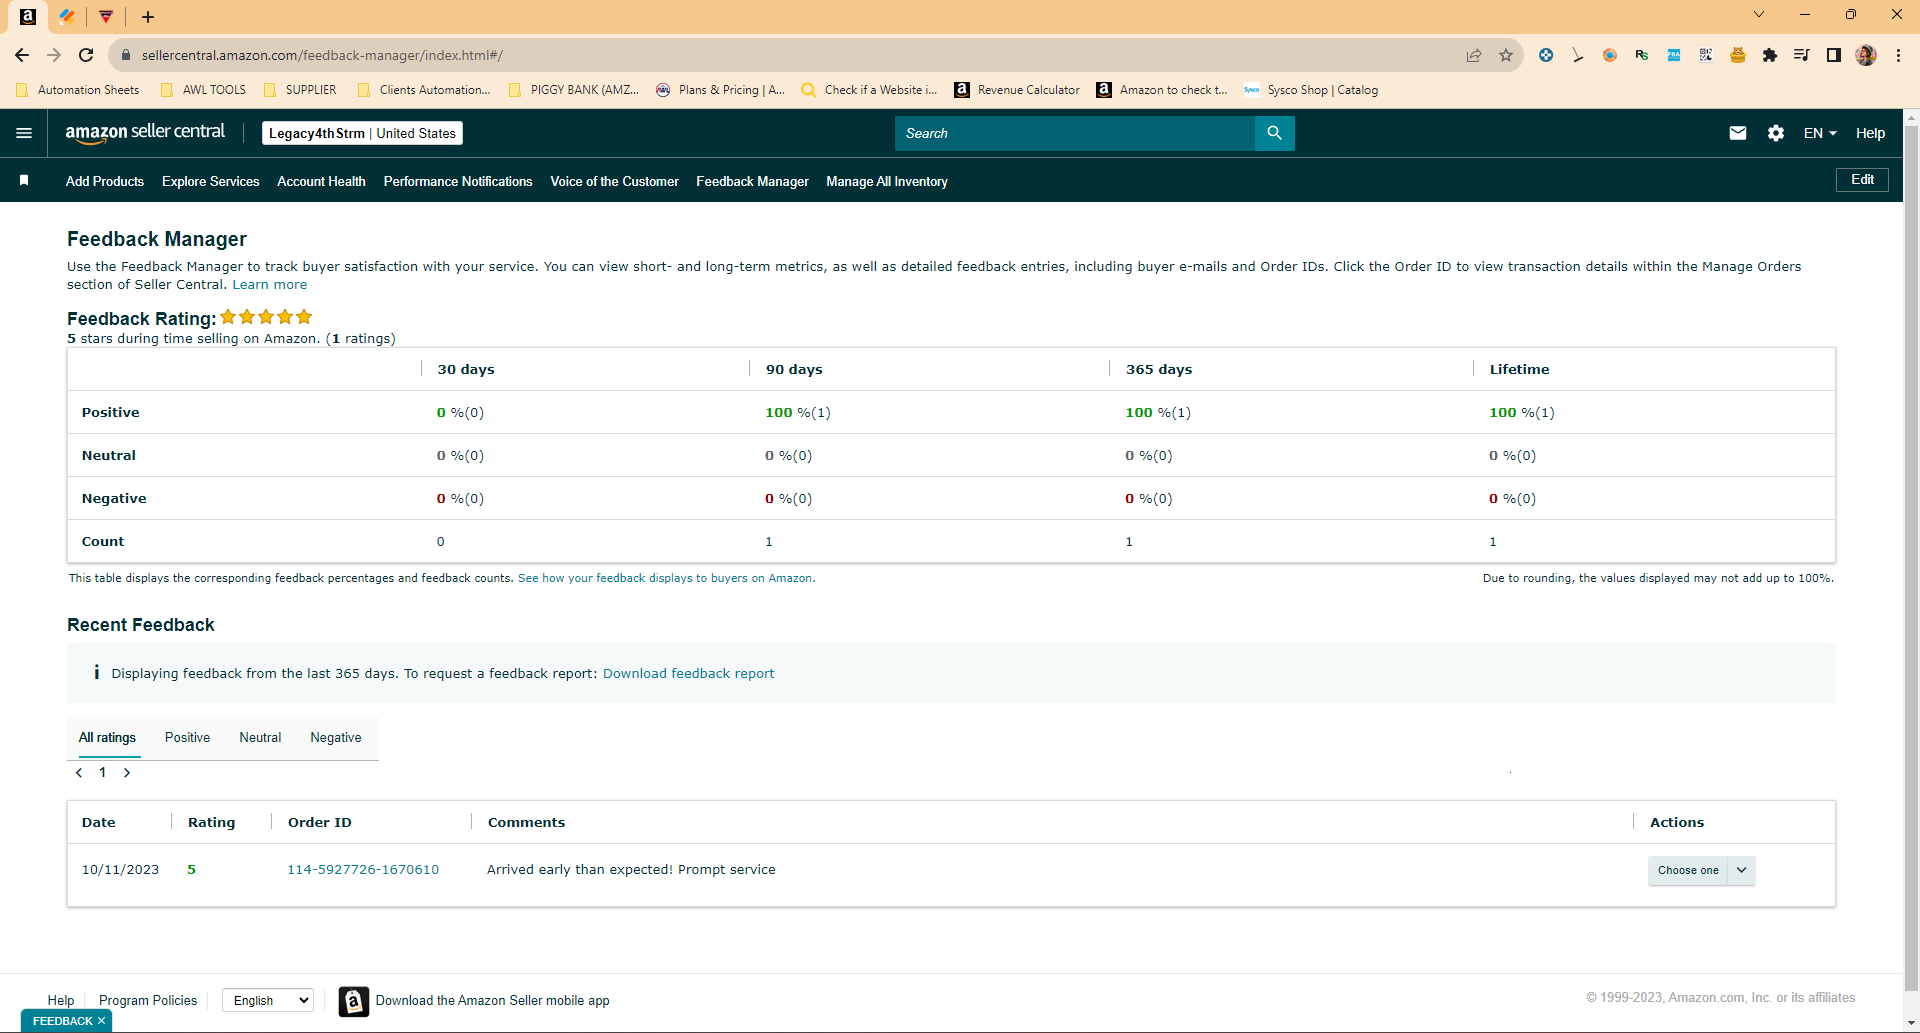Open Manage All Inventory menu item

pos(887,181)
